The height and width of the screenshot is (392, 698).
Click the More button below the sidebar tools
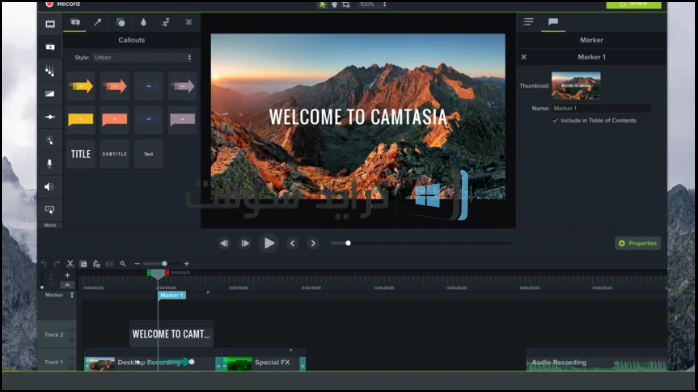[50, 225]
